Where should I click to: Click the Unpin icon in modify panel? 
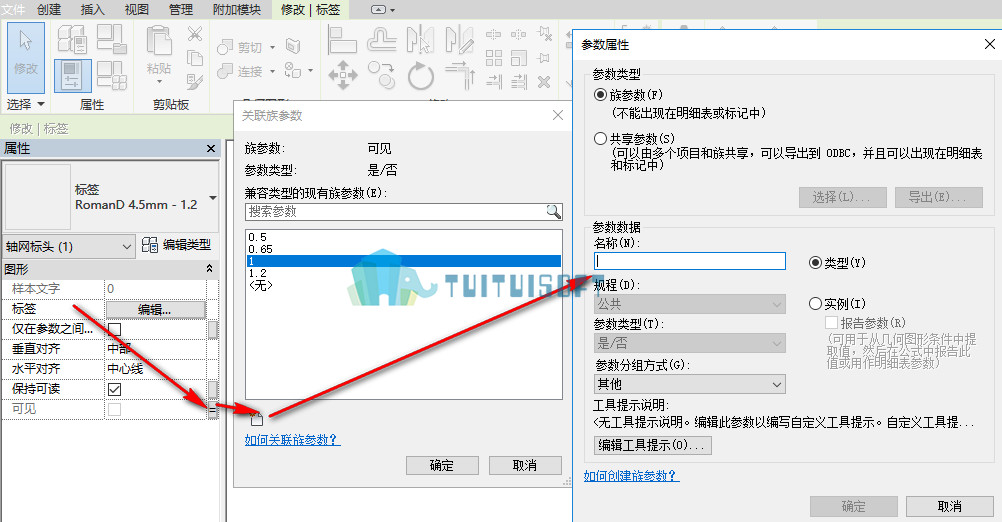[544, 34]
